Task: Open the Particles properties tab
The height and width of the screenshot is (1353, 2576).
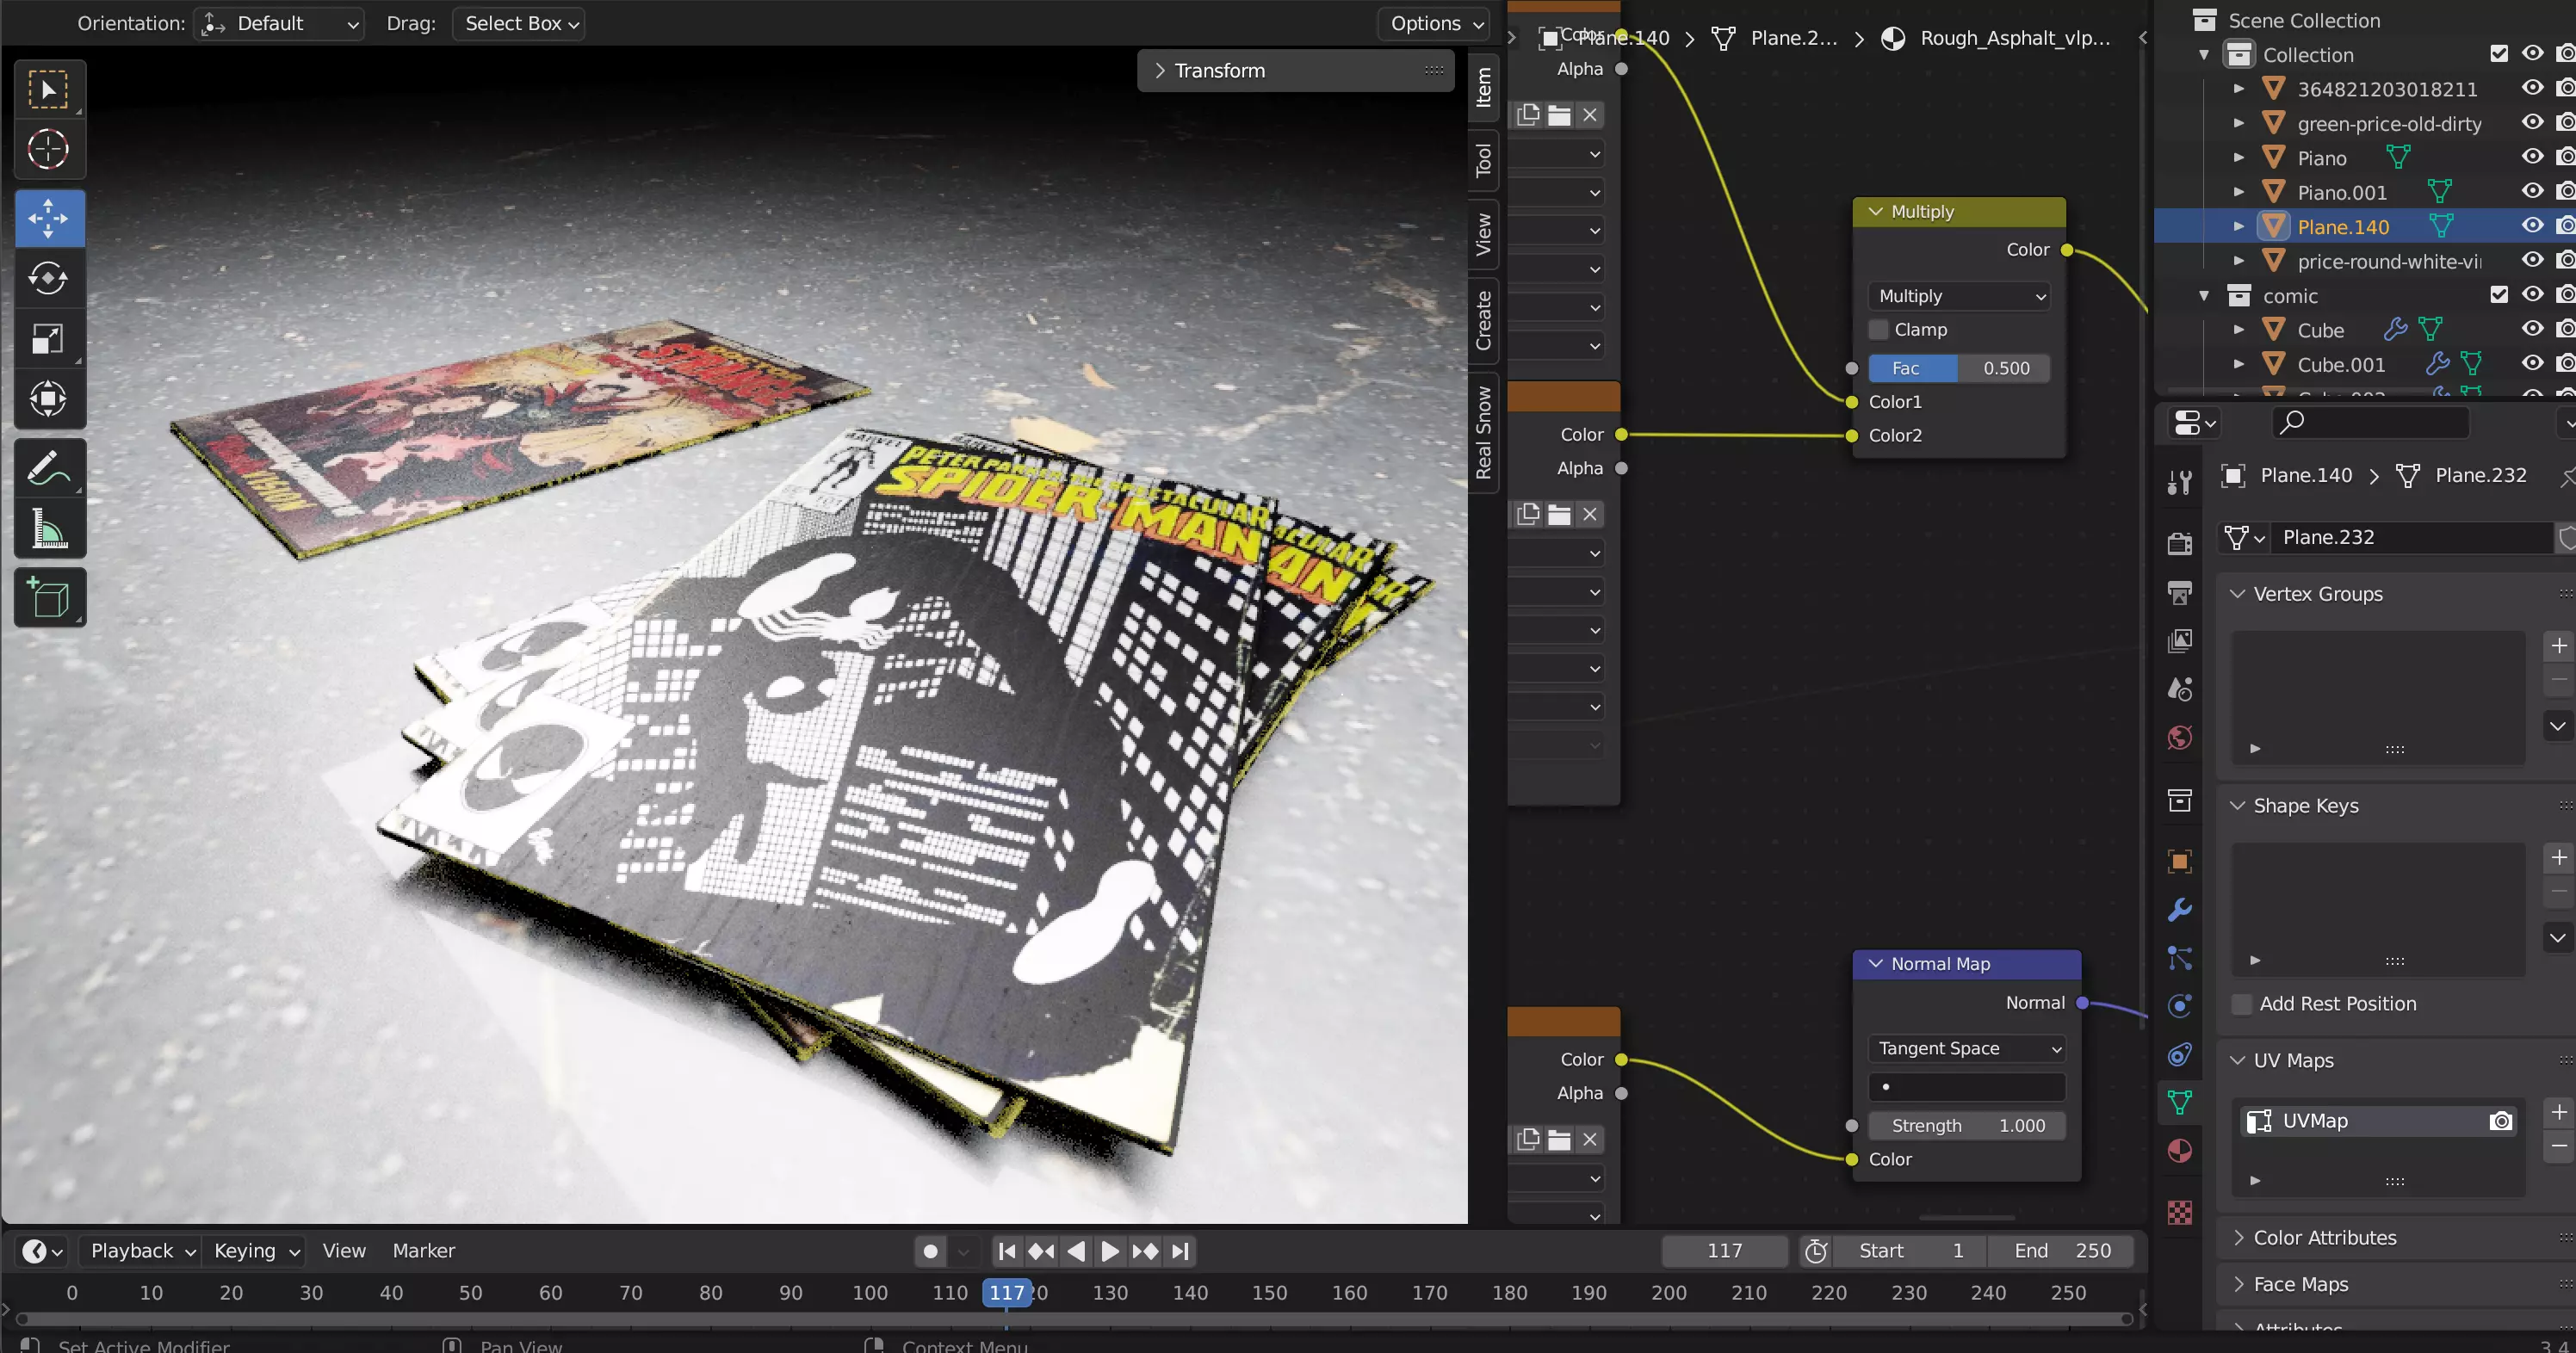Action: pos(2180,958)
